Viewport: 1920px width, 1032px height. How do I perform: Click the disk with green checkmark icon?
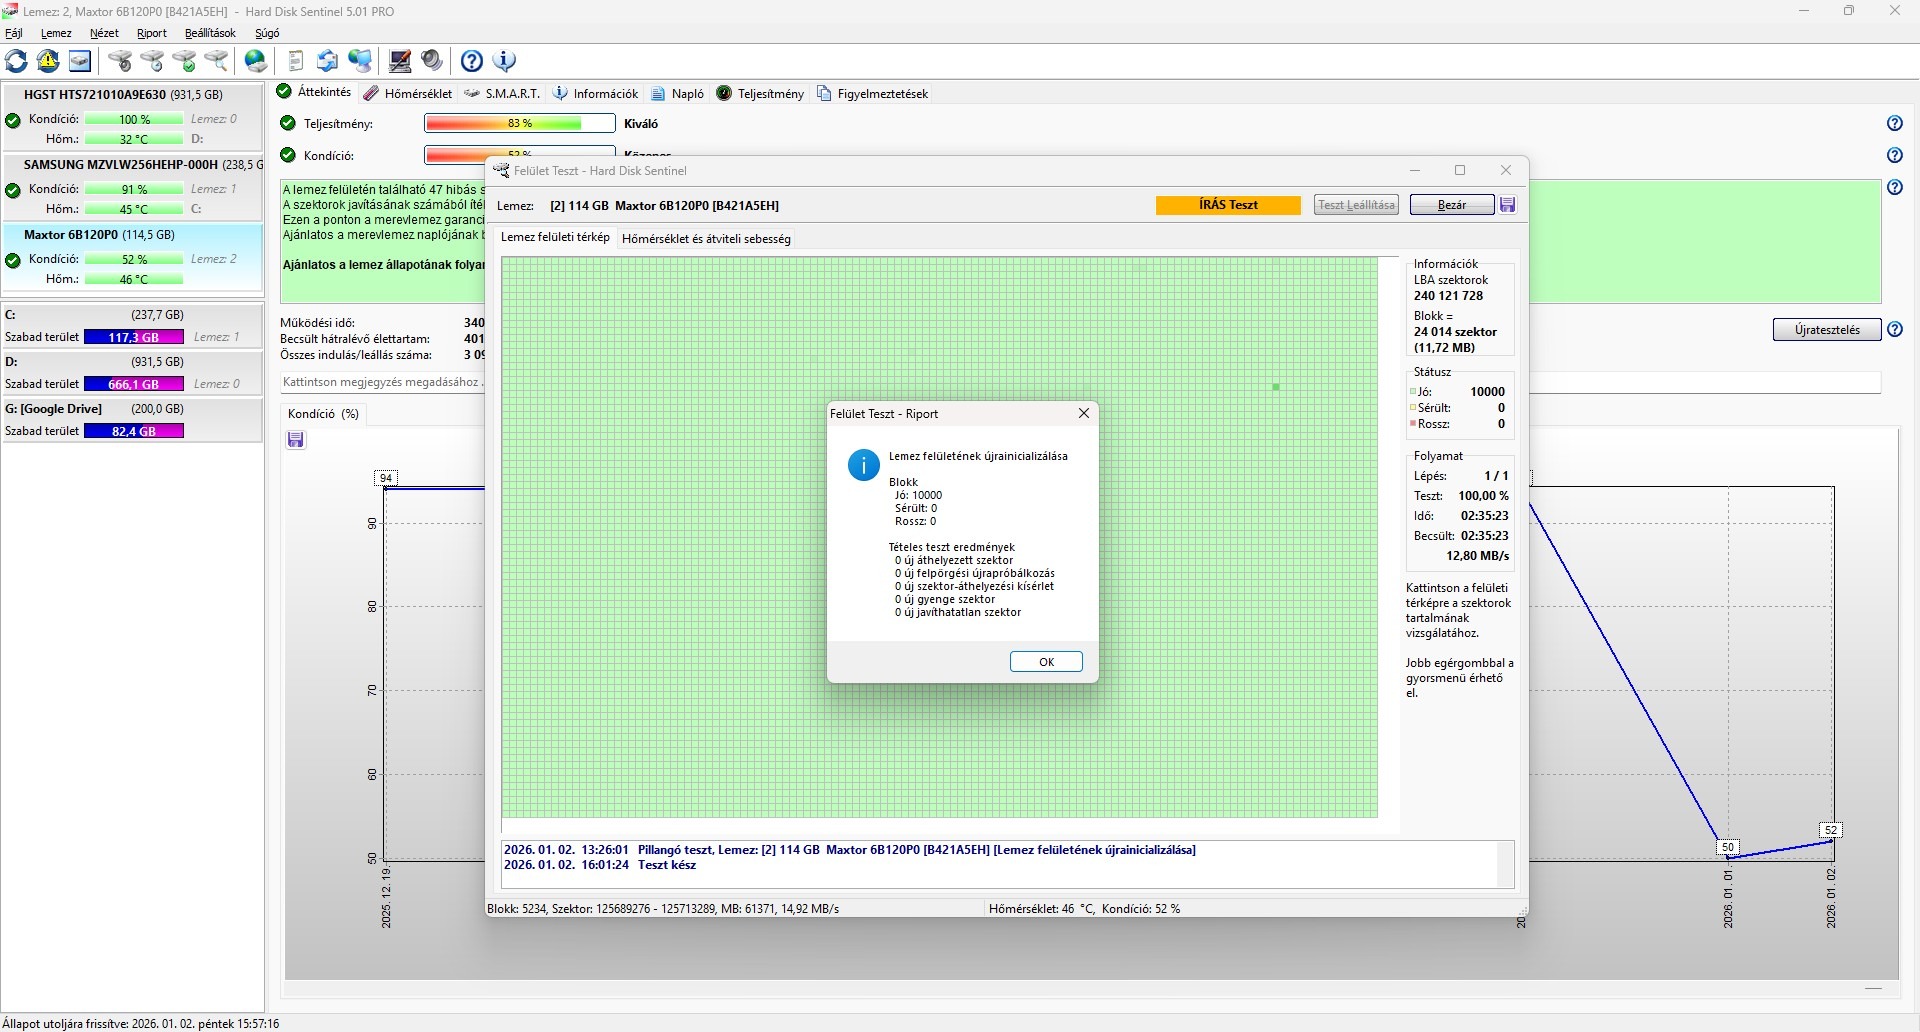184,61
